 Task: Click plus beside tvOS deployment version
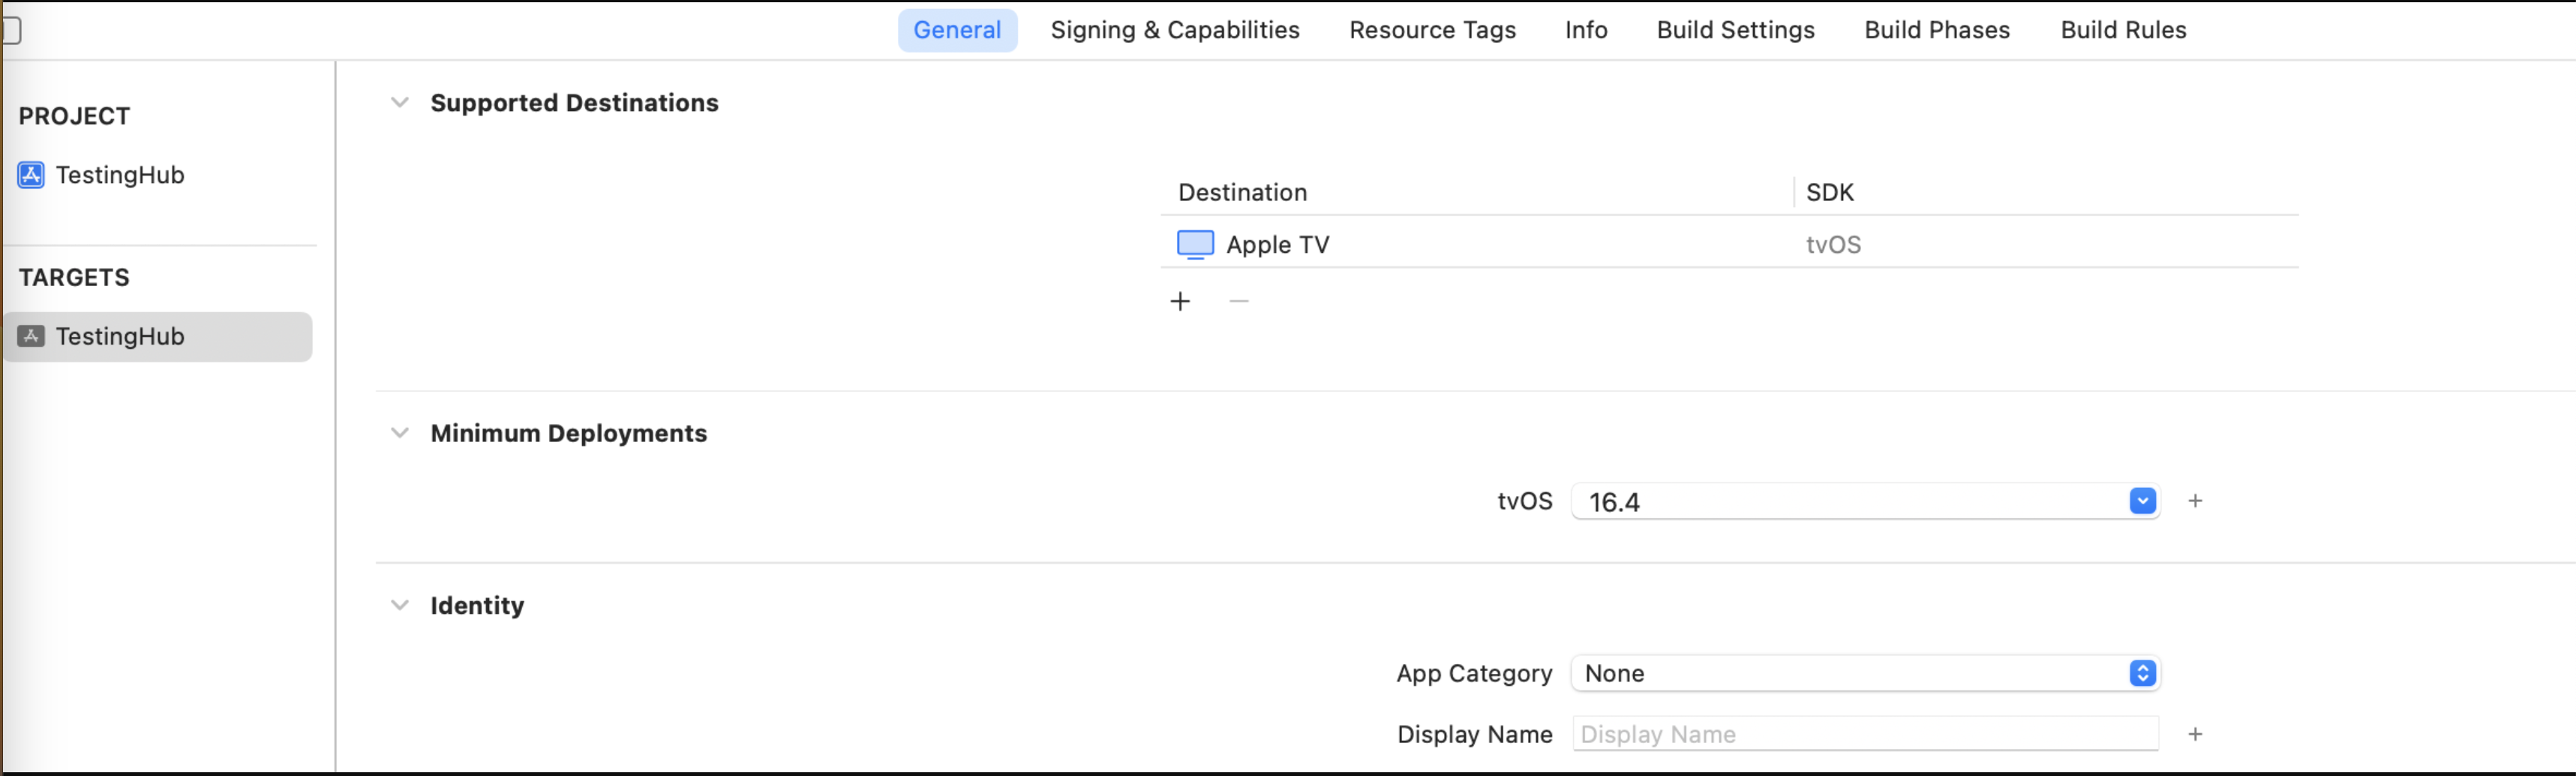pos(2195,501)
